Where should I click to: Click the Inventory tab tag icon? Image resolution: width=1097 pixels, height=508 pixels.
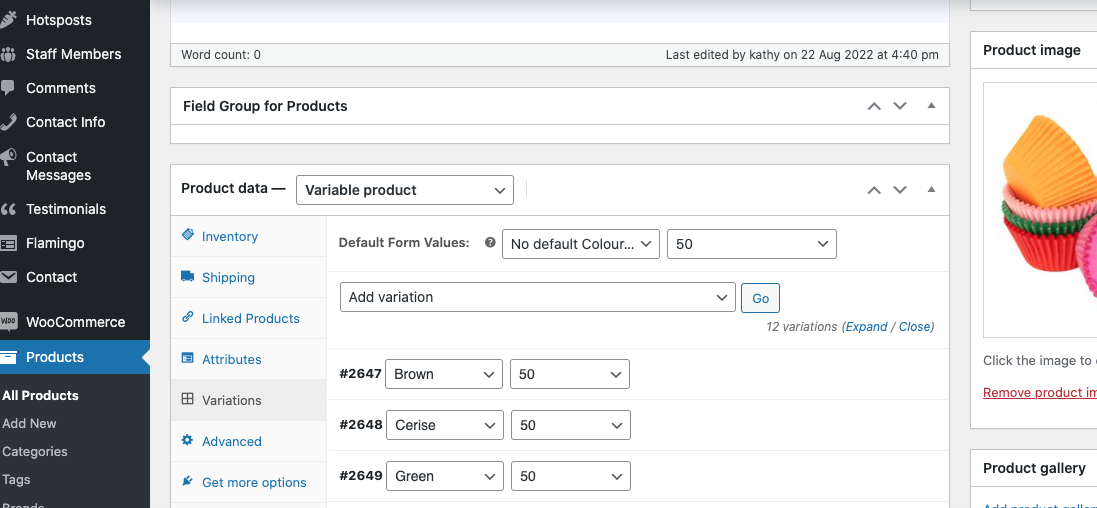click(x=188, y=236)
